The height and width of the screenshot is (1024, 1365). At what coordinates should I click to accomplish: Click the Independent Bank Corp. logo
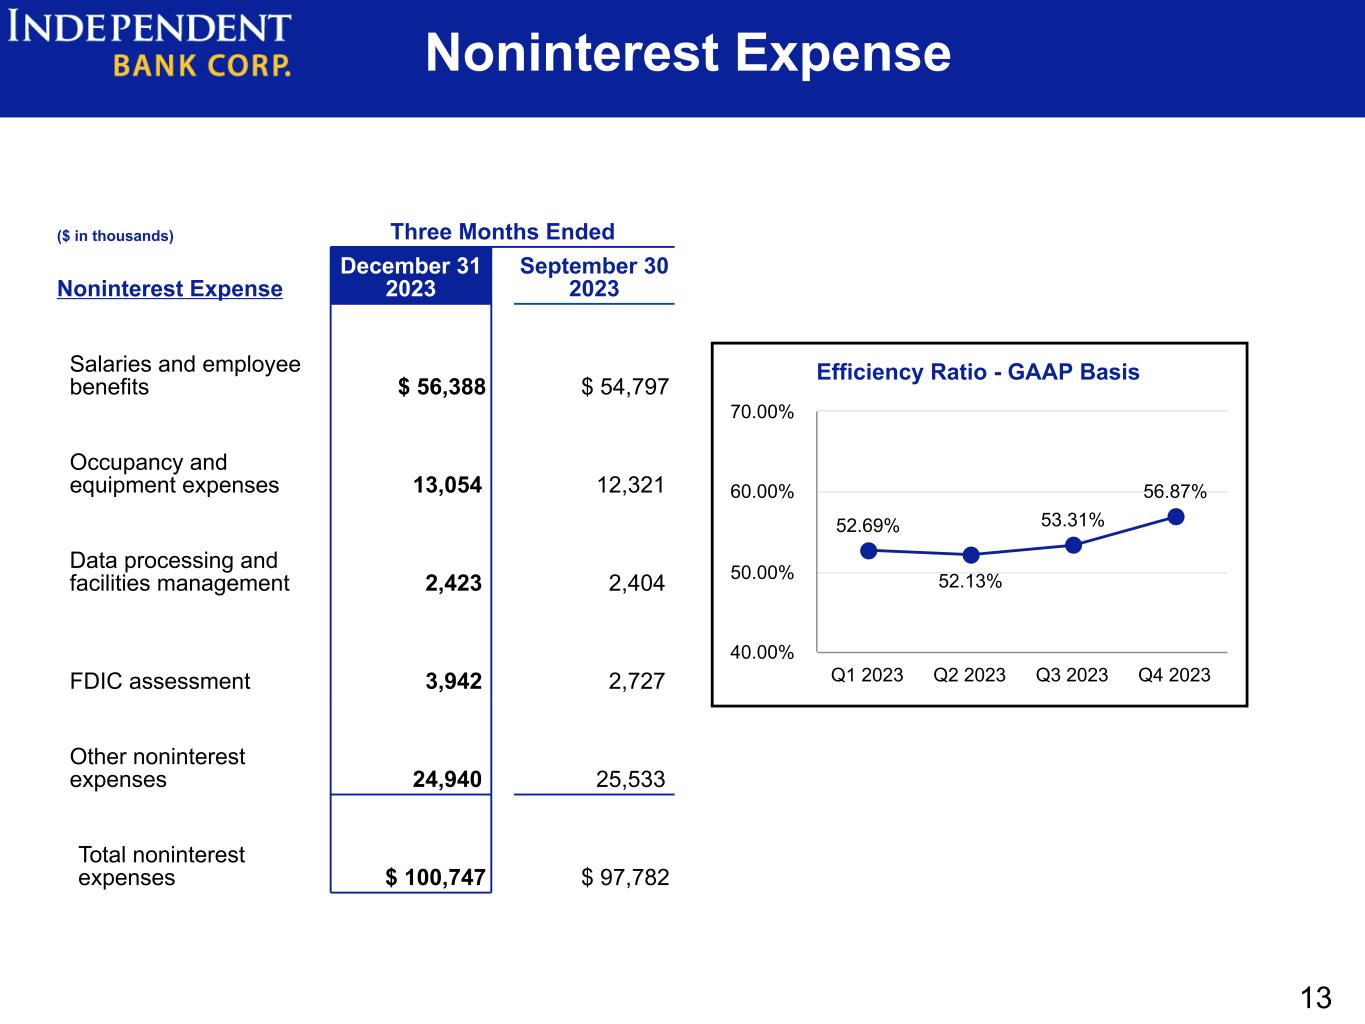[x=150, y=45]
